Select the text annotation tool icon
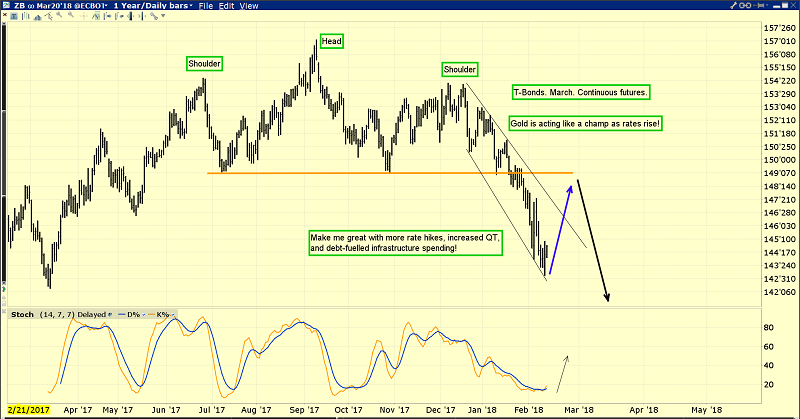 14,16
